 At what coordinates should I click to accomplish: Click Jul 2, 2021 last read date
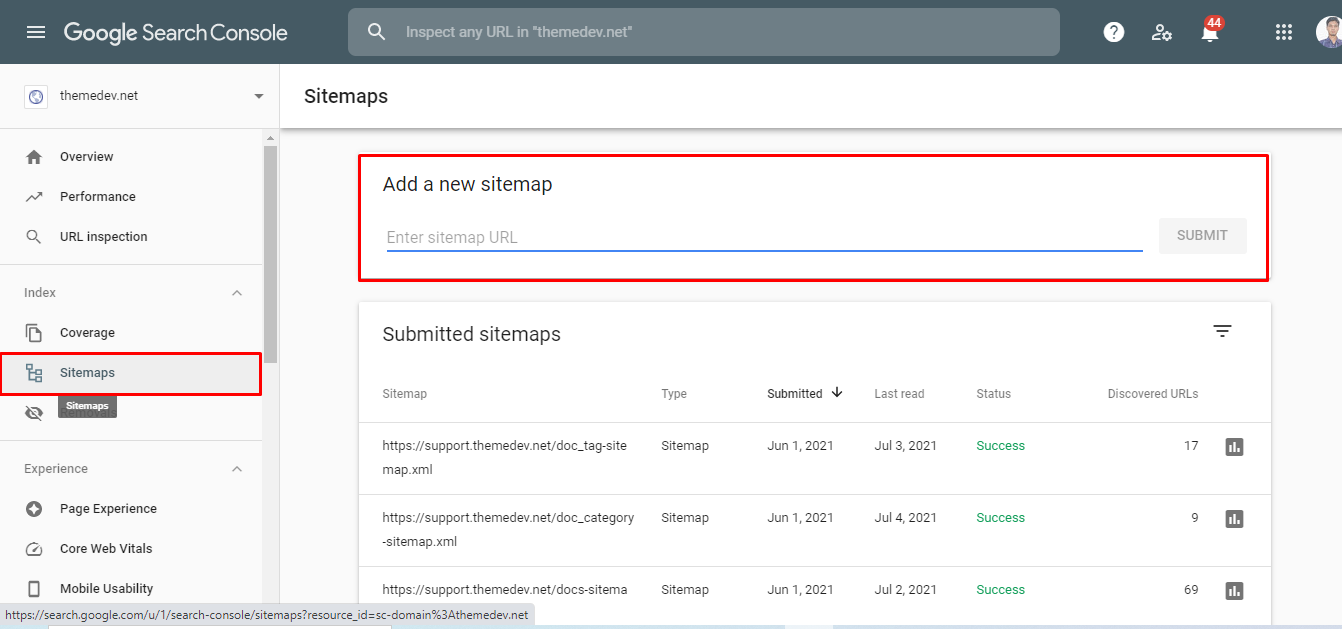point(905,590)
